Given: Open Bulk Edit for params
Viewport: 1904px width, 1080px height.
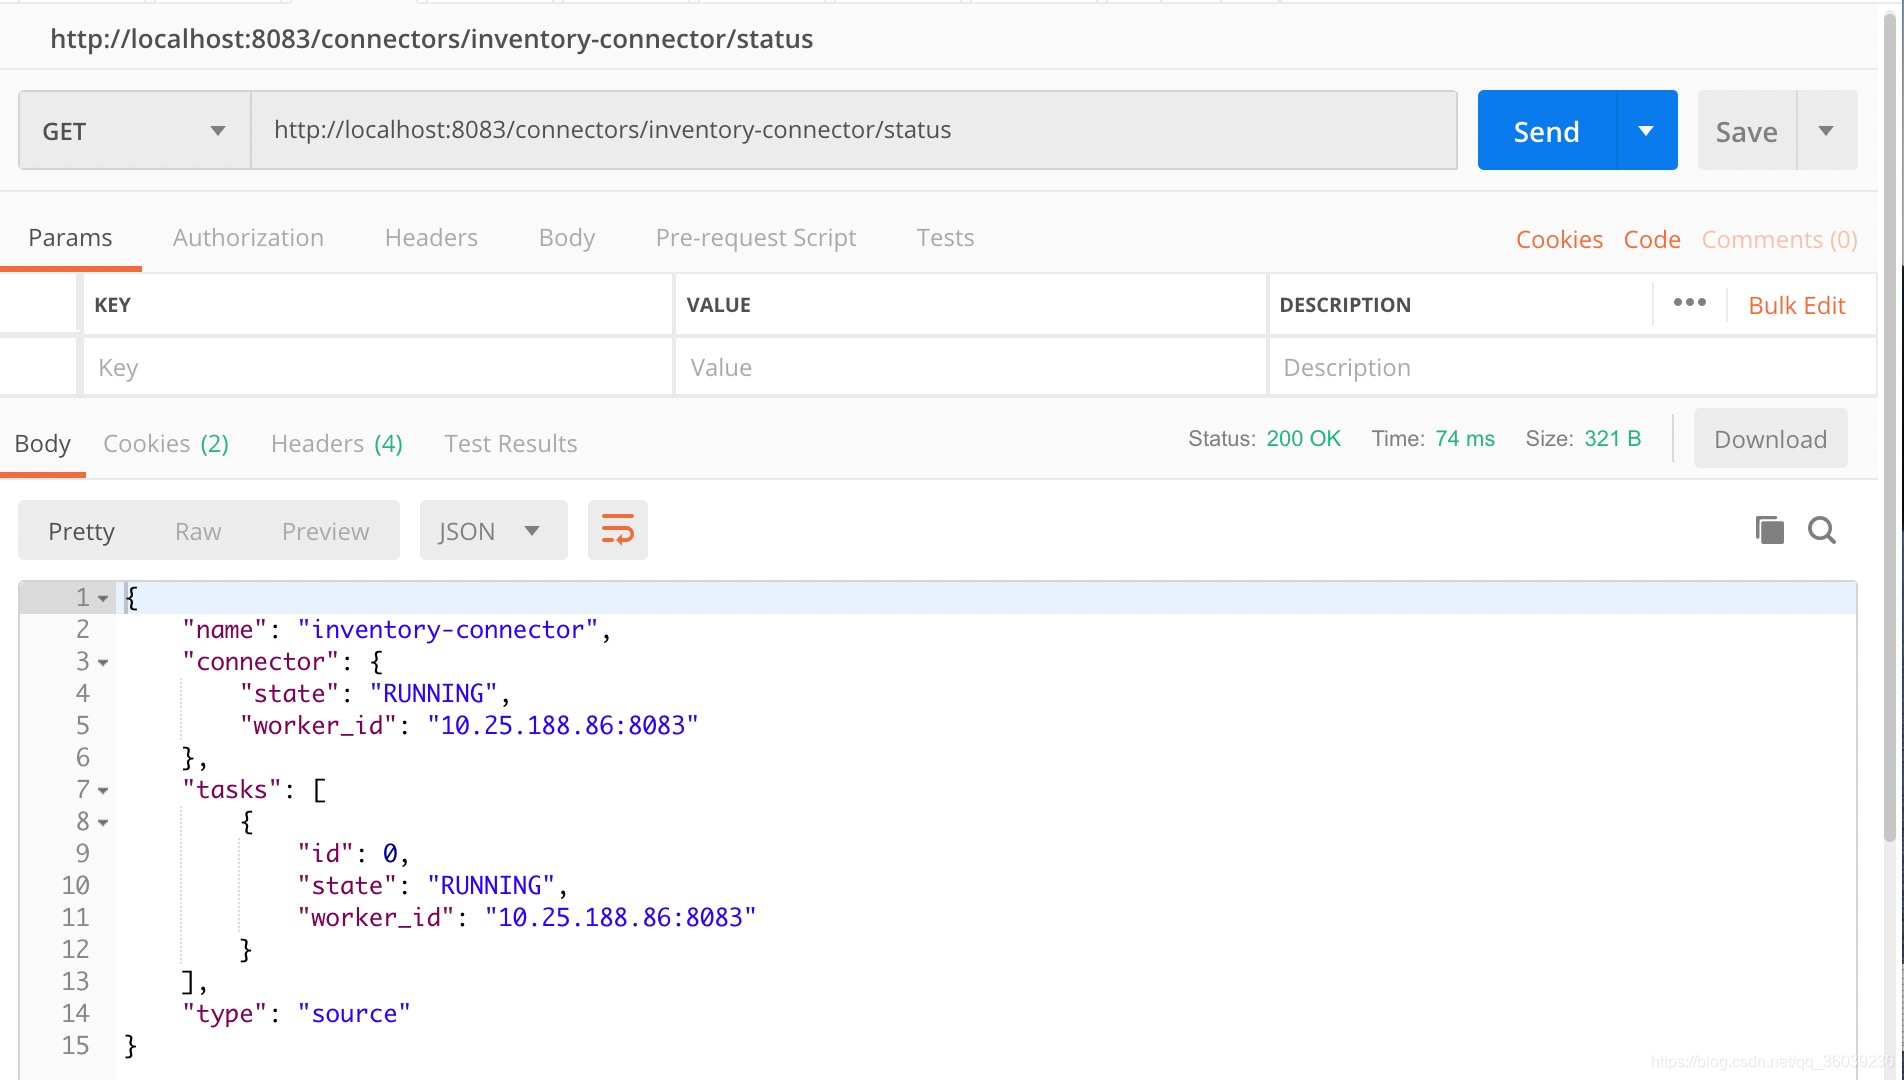Looking at the screenshot, I should (1796, 306).
